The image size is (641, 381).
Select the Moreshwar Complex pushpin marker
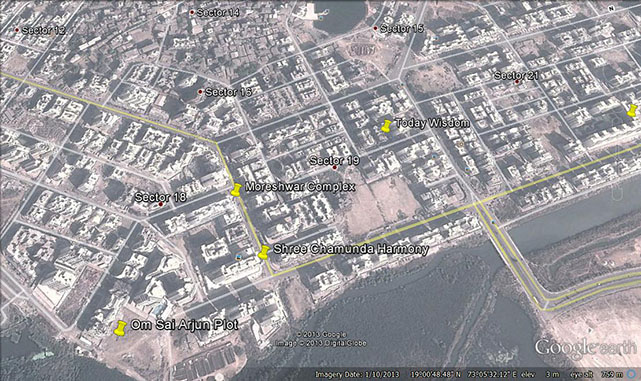pos(236,190)
